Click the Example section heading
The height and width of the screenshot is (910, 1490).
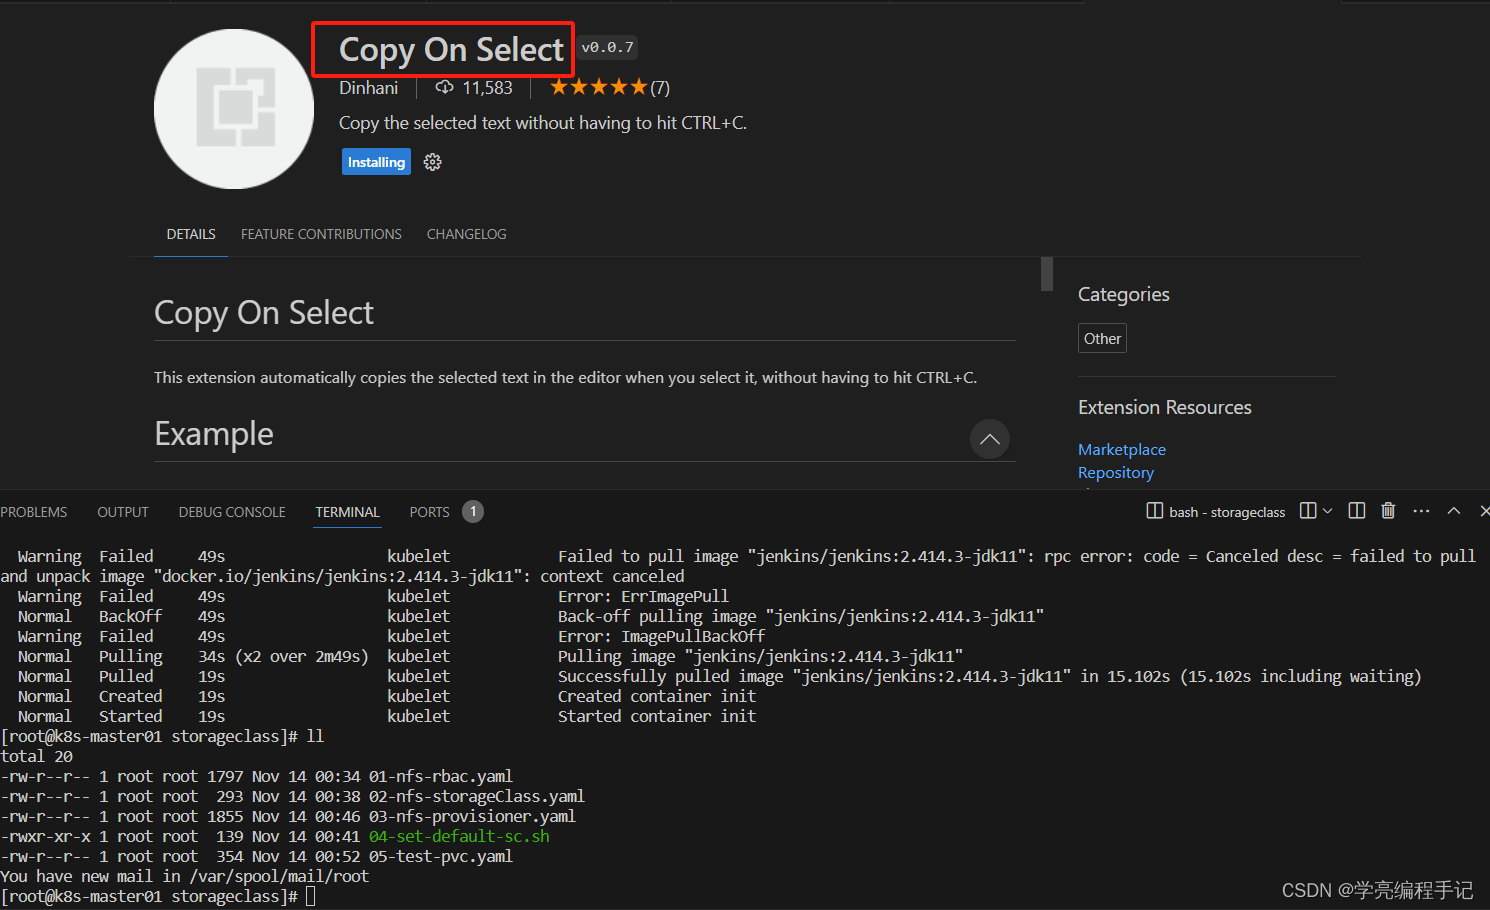tap(214, 434)
